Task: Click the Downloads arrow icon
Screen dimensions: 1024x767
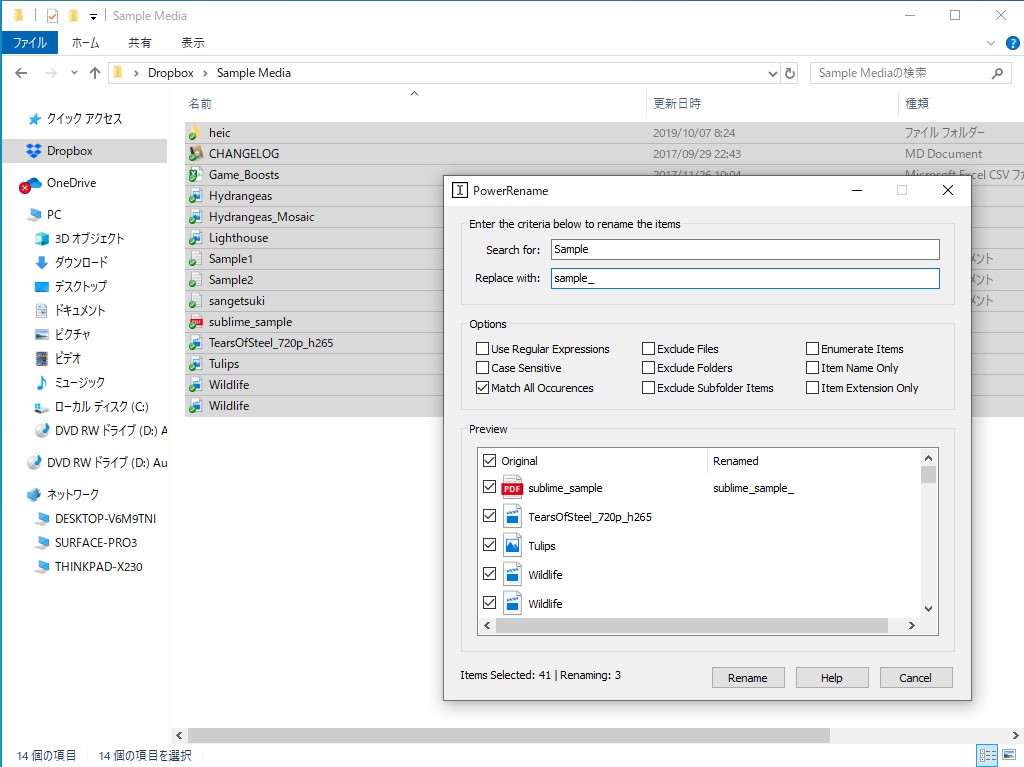Action: (42, 263)
